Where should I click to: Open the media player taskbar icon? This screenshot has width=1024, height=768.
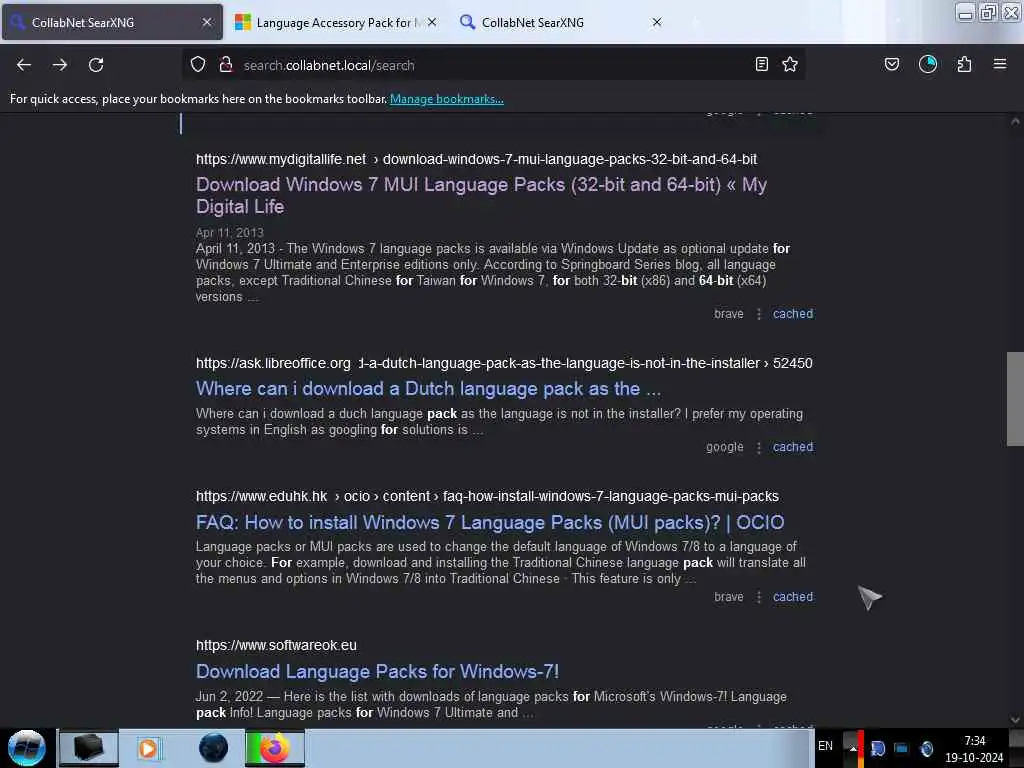(148, 748)
